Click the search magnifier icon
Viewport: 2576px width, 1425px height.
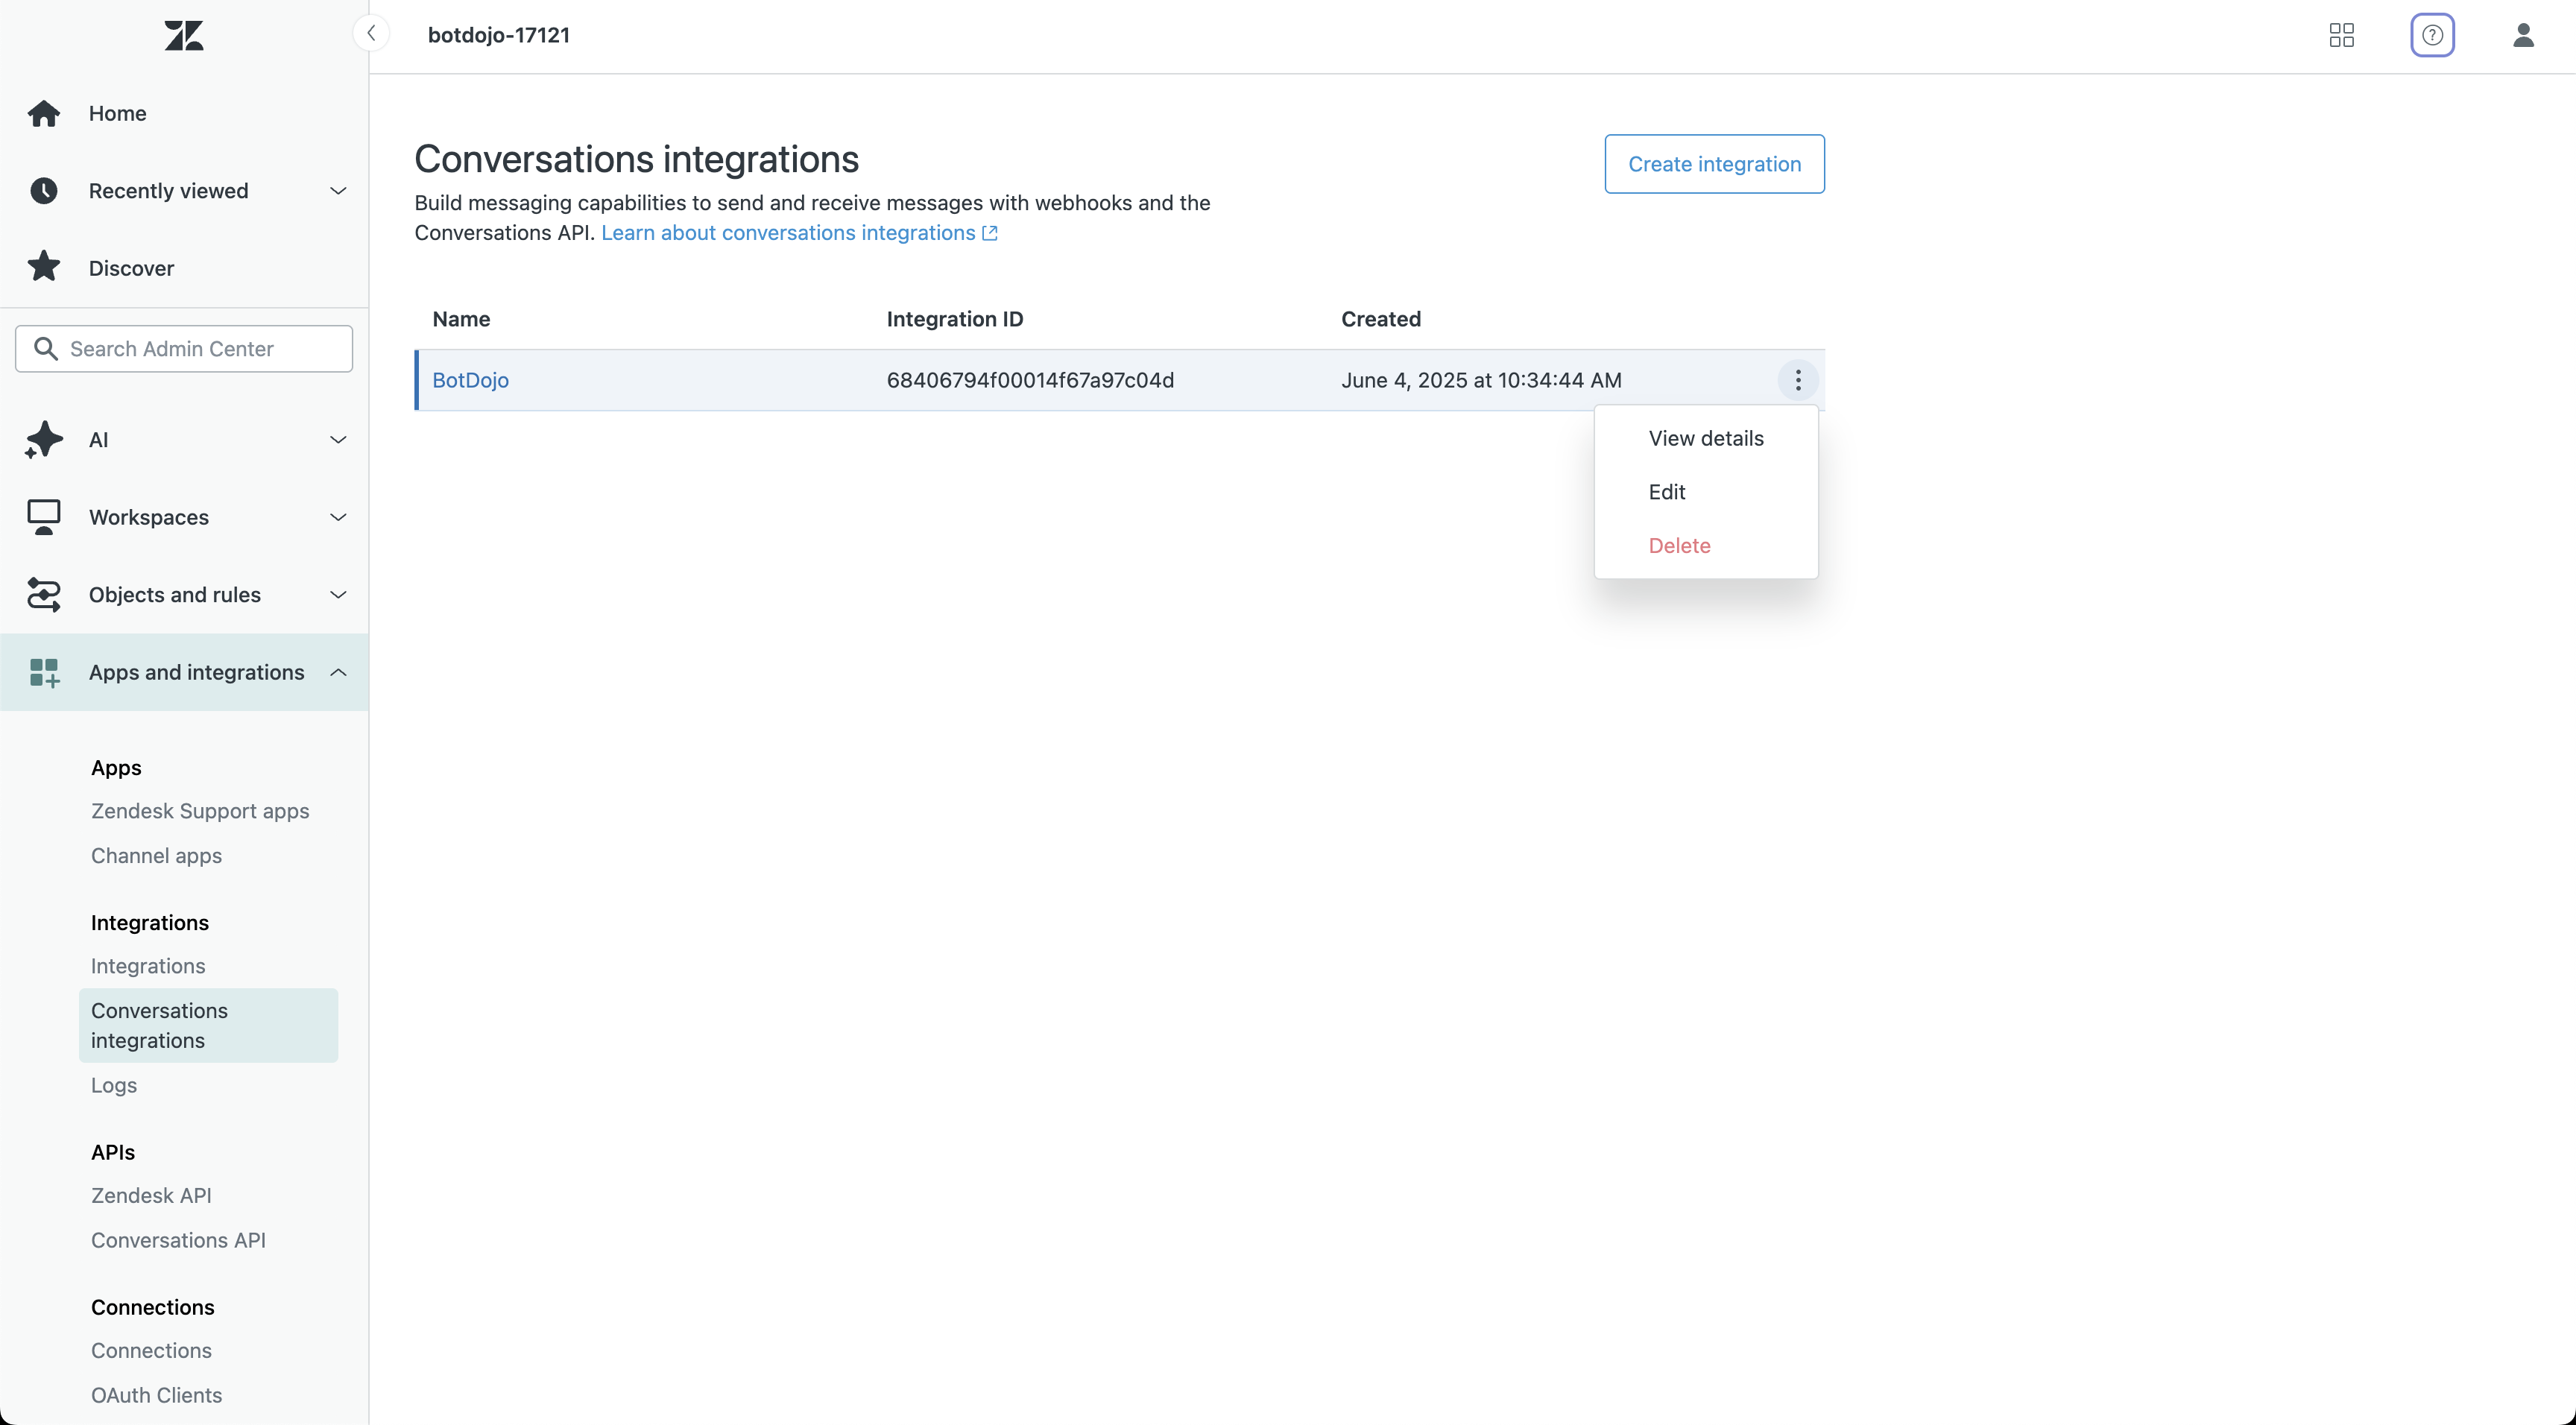45,348
